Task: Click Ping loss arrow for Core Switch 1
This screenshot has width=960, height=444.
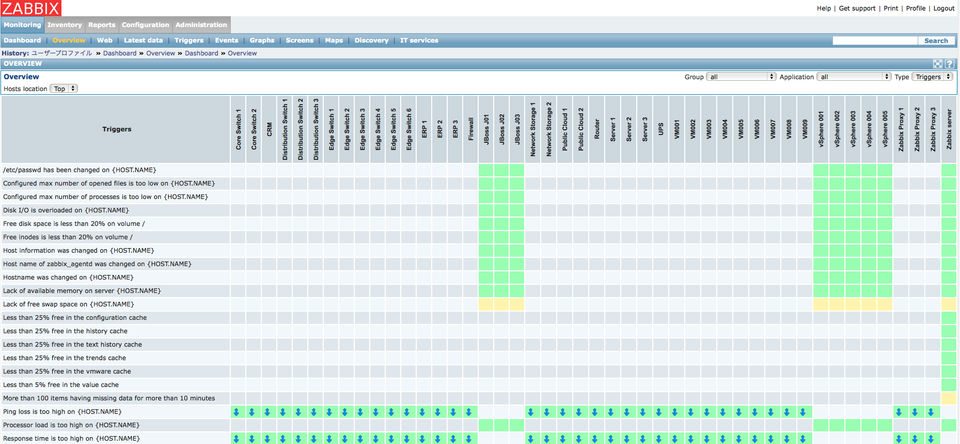Action: point(238,412)
